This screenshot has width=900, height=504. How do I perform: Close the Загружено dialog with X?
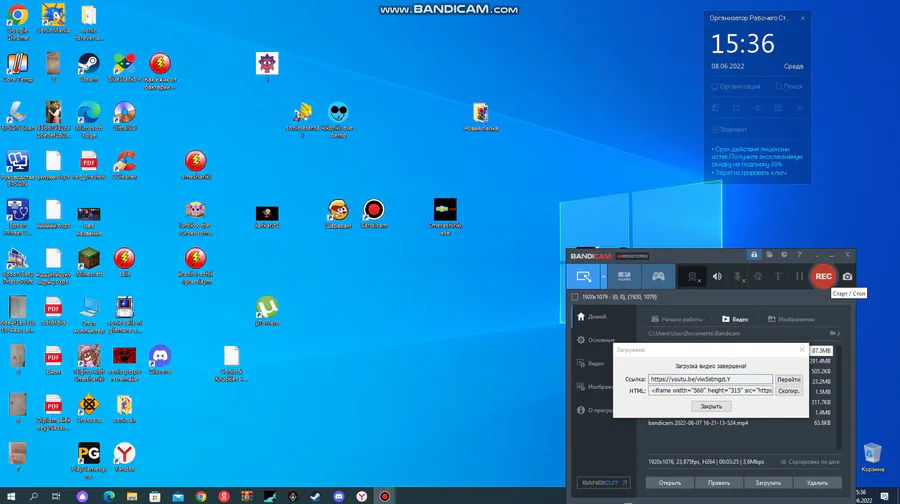pos(802,349)
